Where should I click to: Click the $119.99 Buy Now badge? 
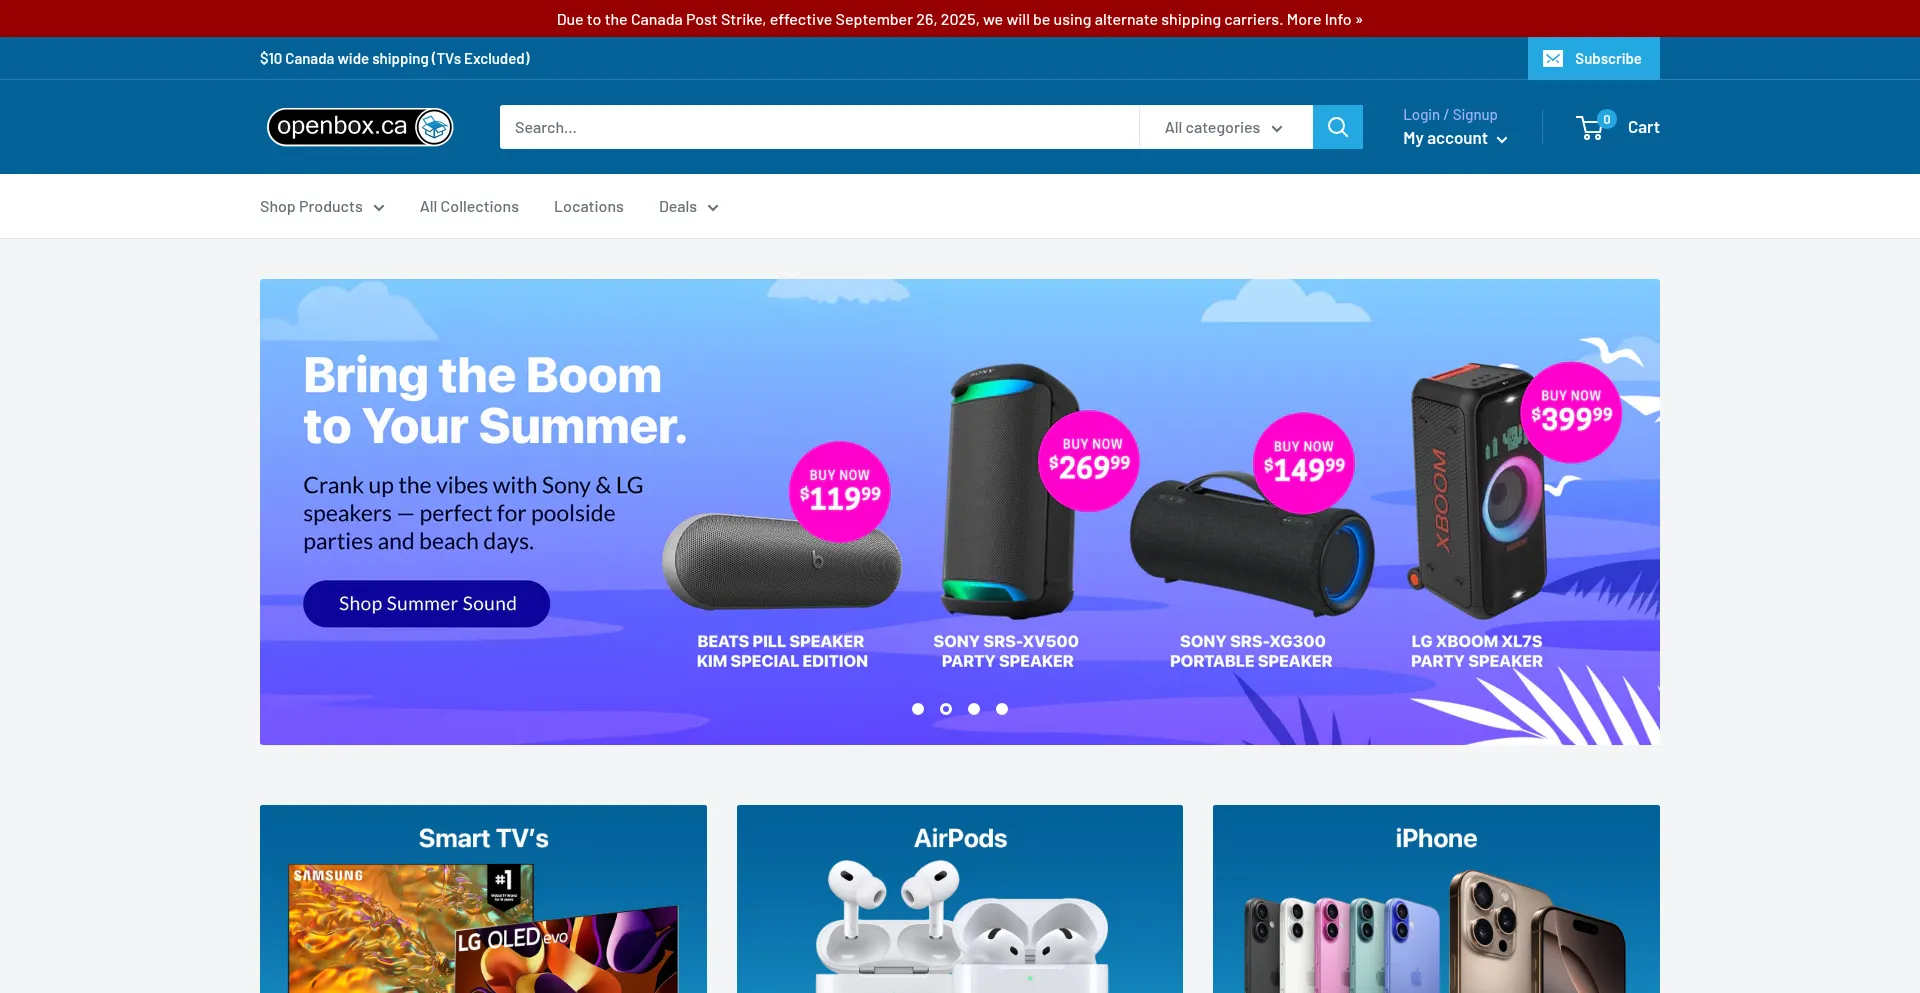pyautogui.click(x=840, y=492)
